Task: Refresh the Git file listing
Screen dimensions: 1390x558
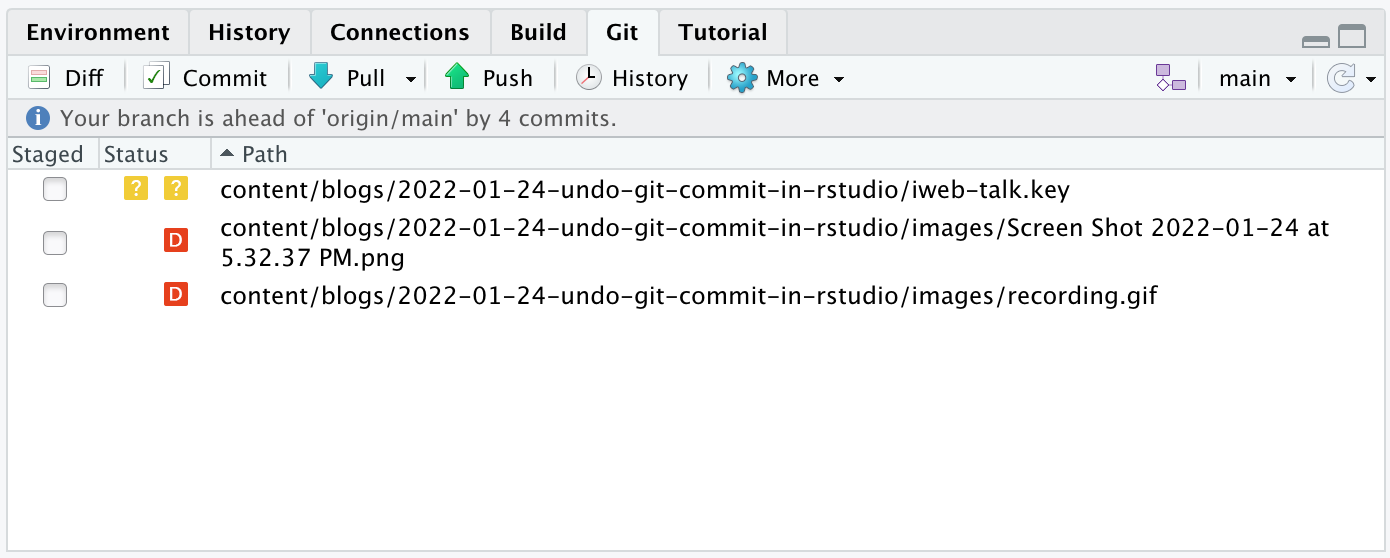Action: [1340, 78]
